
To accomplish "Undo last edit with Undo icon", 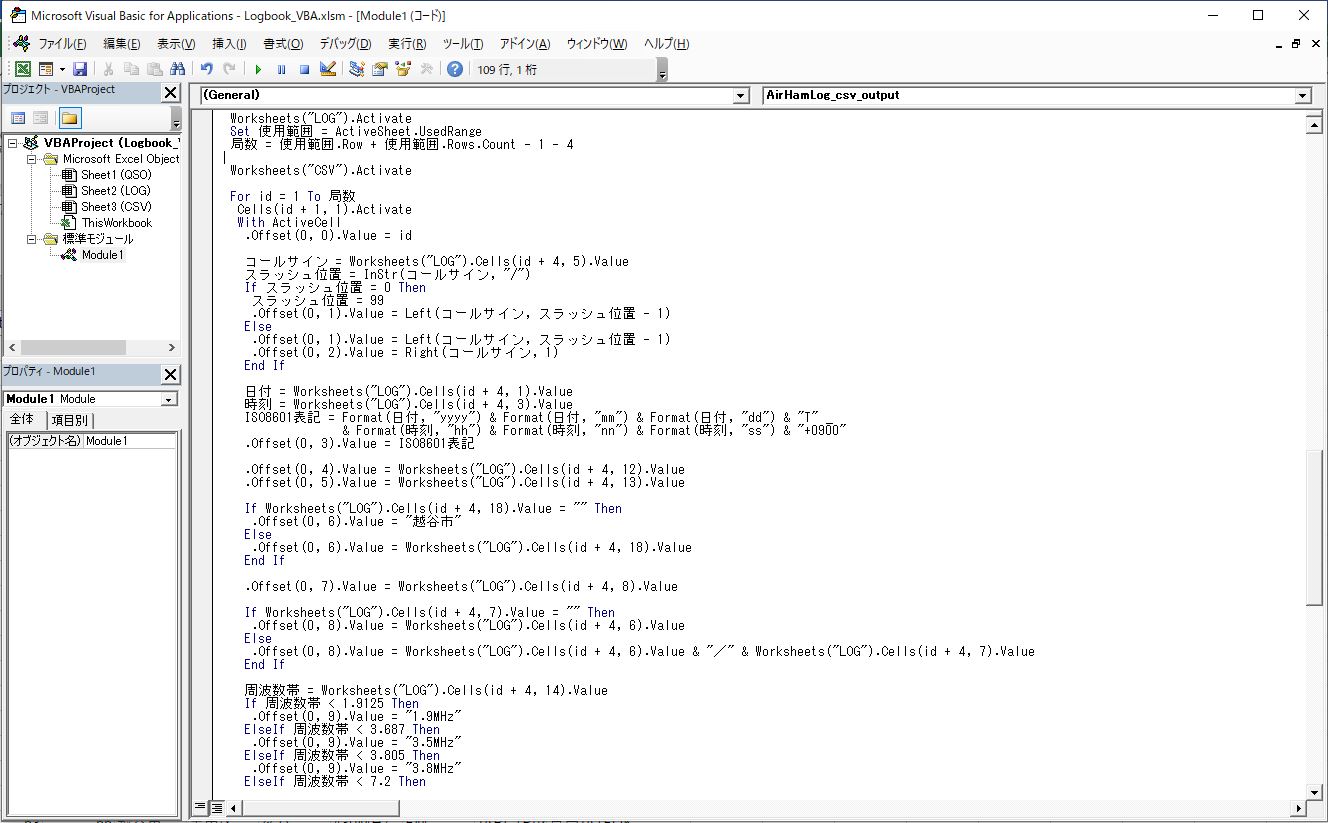I will click(x=206, y=69).
